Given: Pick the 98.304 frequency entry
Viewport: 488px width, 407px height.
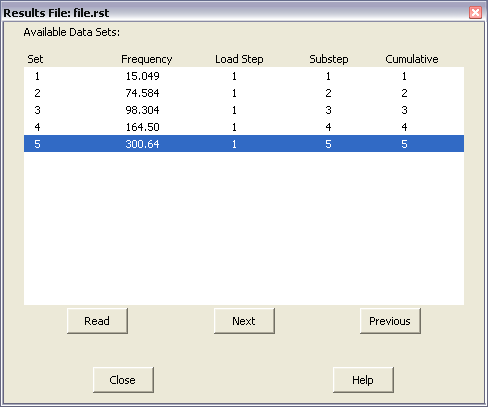Looking at the screenshot, I should pyautogui.click(x=142, y=110).
